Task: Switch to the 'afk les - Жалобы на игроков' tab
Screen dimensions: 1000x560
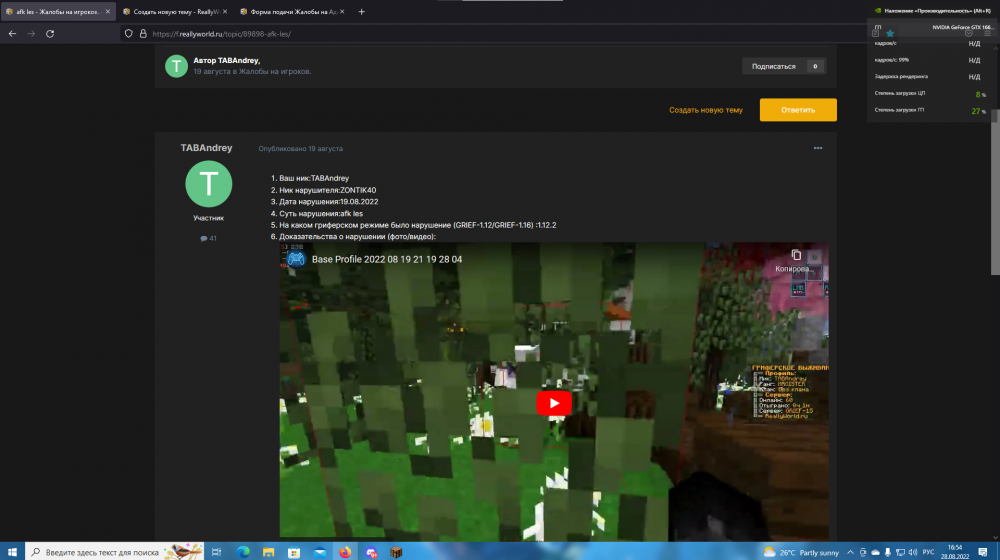Action: point(58,11)
